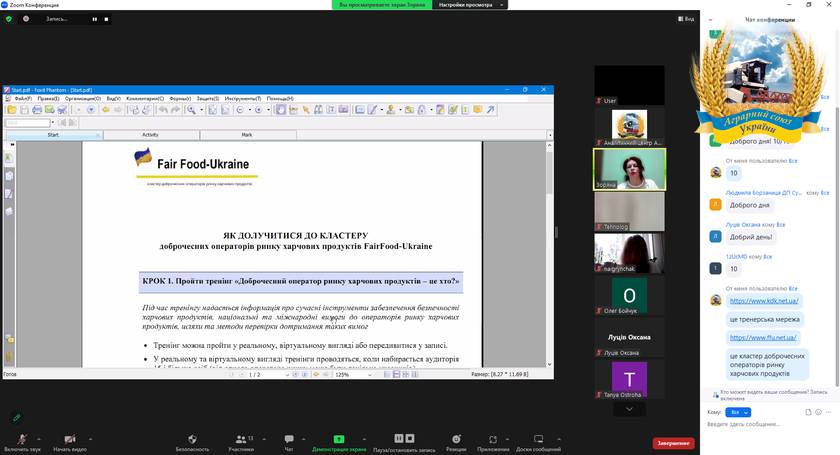
Task: Toggle the Чат panel from toolbar
Action: tap(289, 442)
